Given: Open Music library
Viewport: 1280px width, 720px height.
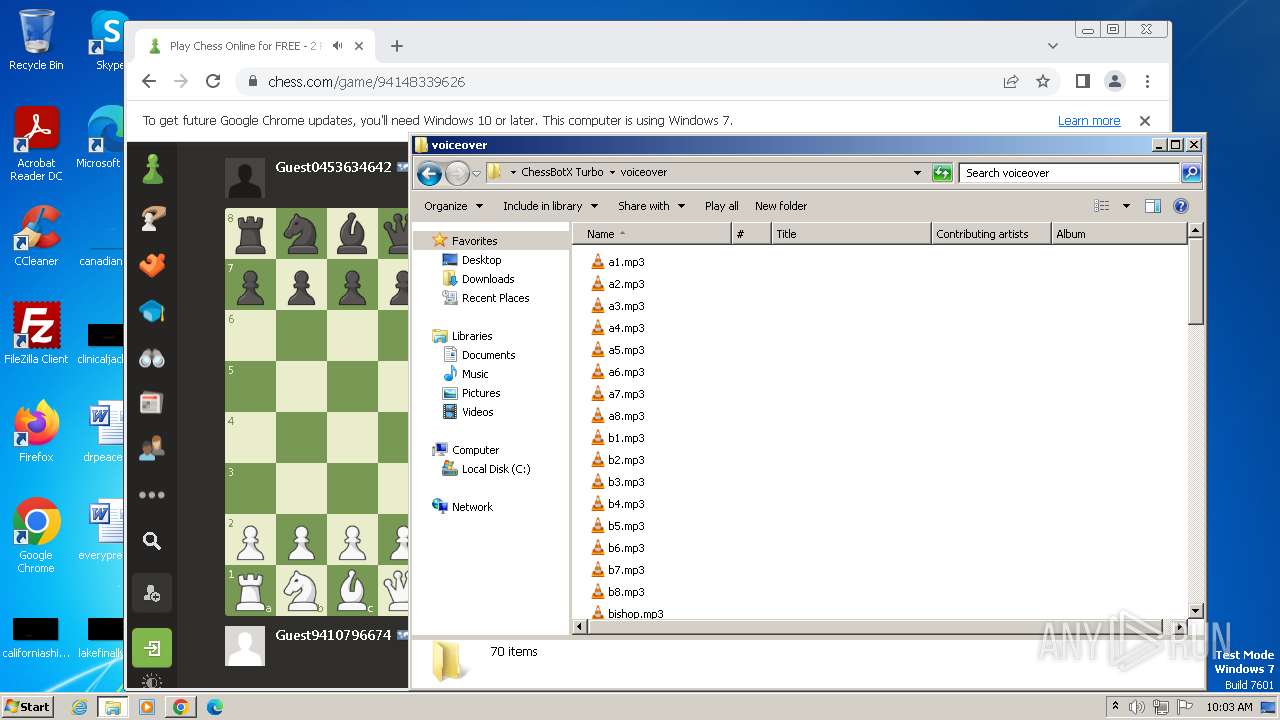Looking at the screenshot, I should pos(475,374).
